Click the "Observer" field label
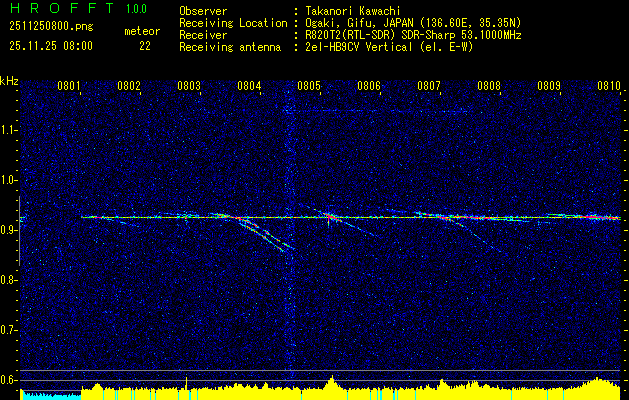 coord(203,11)
